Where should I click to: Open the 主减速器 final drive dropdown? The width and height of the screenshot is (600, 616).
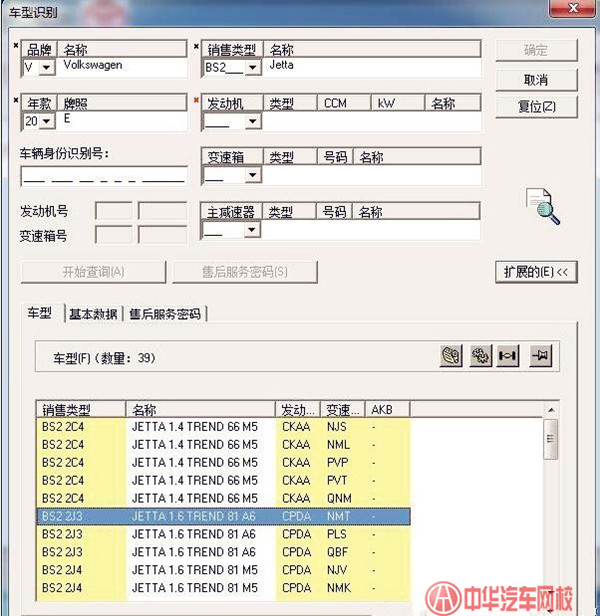252,229
